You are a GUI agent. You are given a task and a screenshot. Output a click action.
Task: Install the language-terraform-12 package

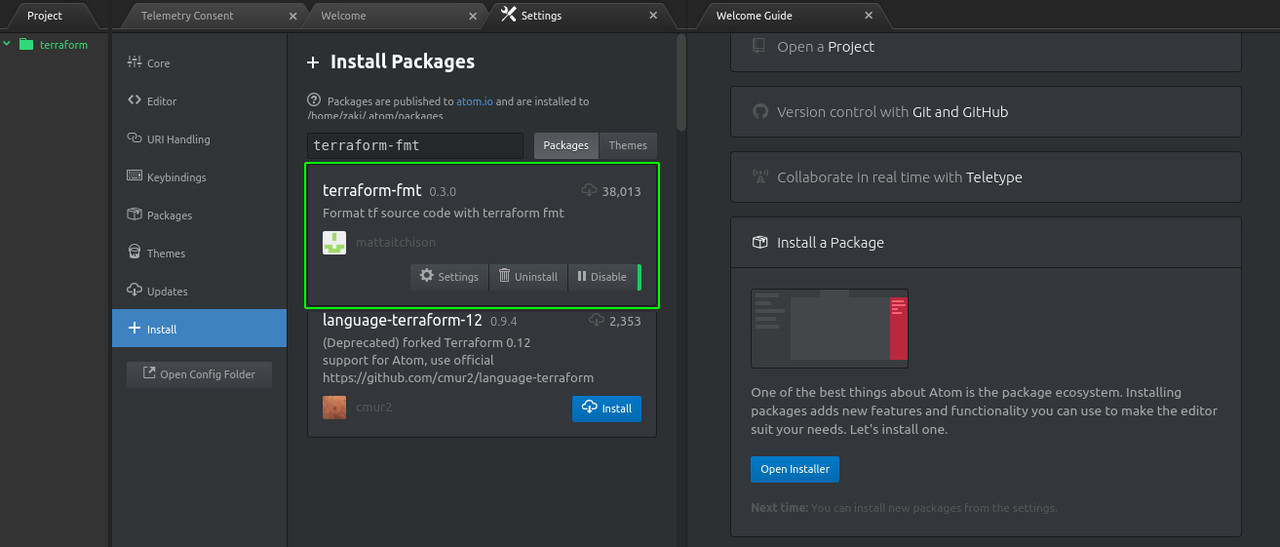(x=607, y=408)
